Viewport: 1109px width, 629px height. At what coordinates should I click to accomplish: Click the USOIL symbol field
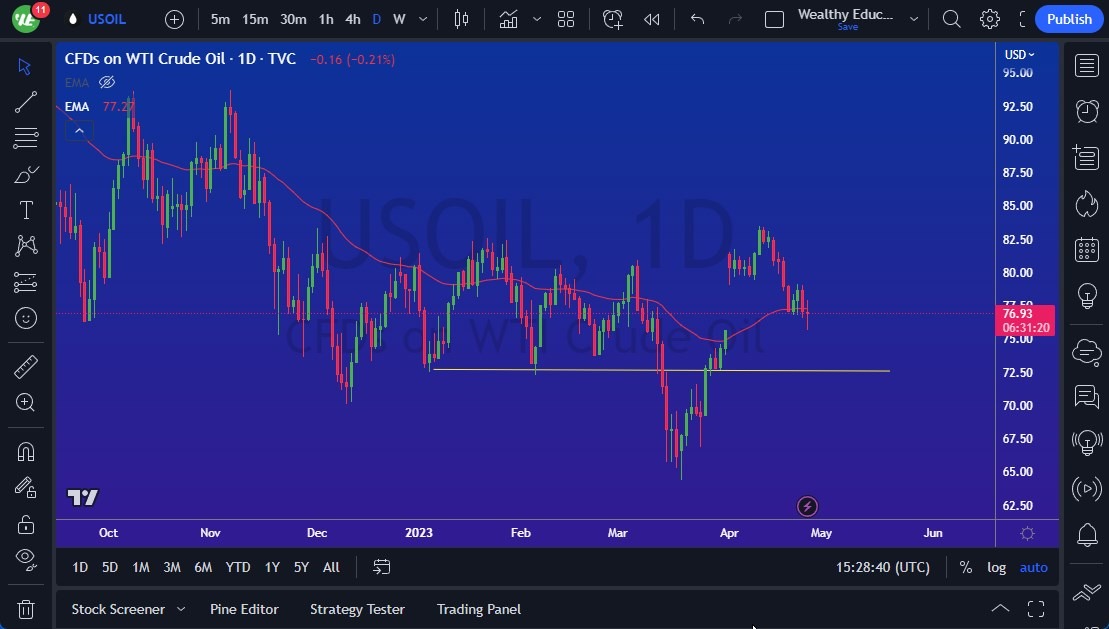(x=107, y=19)
